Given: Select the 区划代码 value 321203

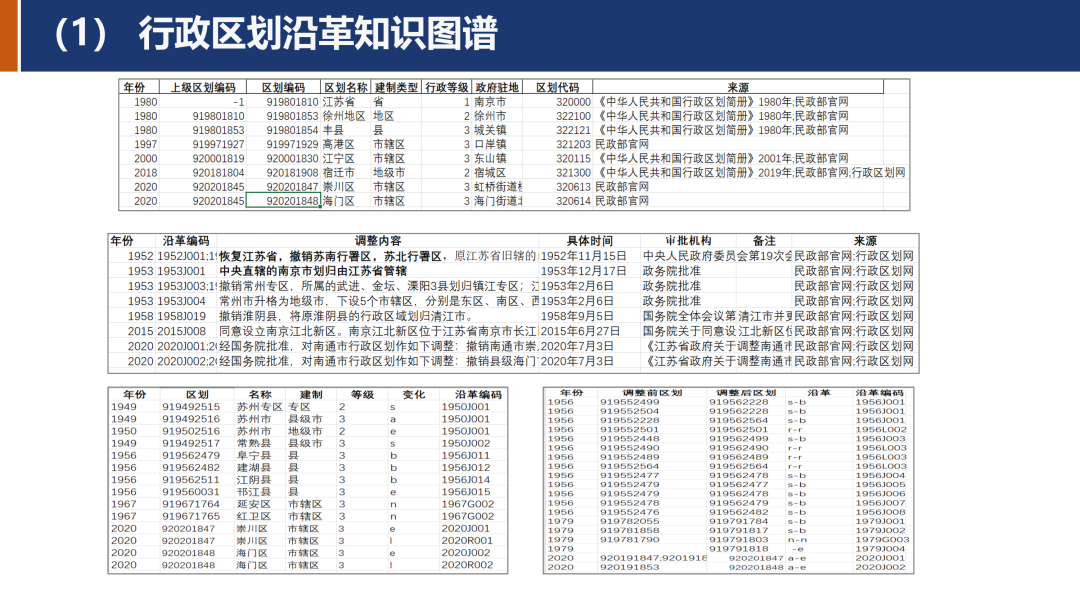Looking at the screenshot, I should tap(573, 144).
